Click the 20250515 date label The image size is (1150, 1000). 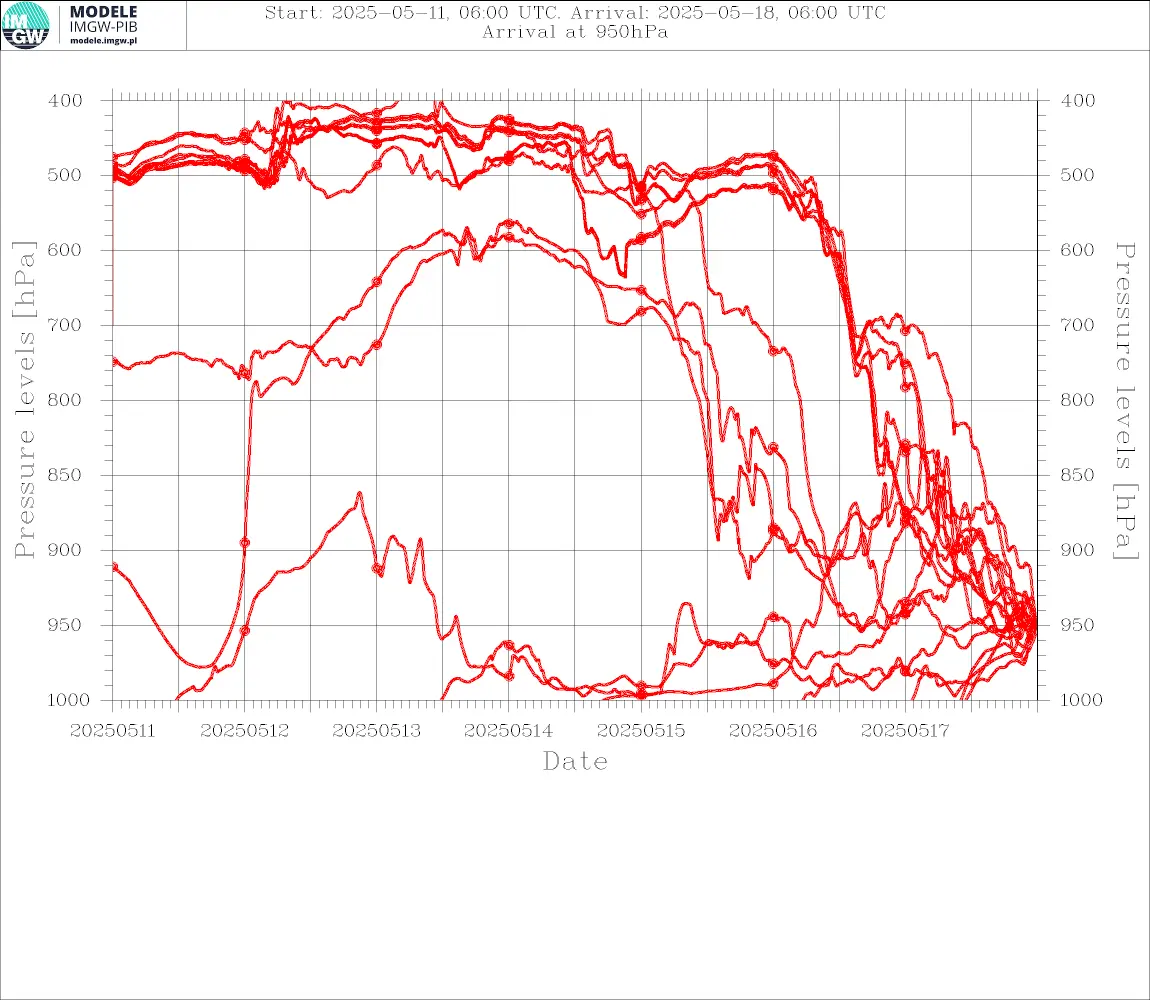pos(641,731)
